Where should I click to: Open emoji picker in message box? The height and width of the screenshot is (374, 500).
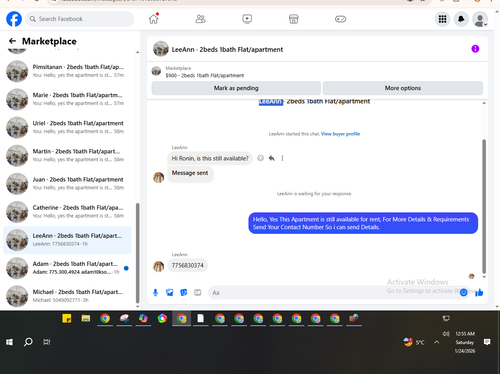463,293
